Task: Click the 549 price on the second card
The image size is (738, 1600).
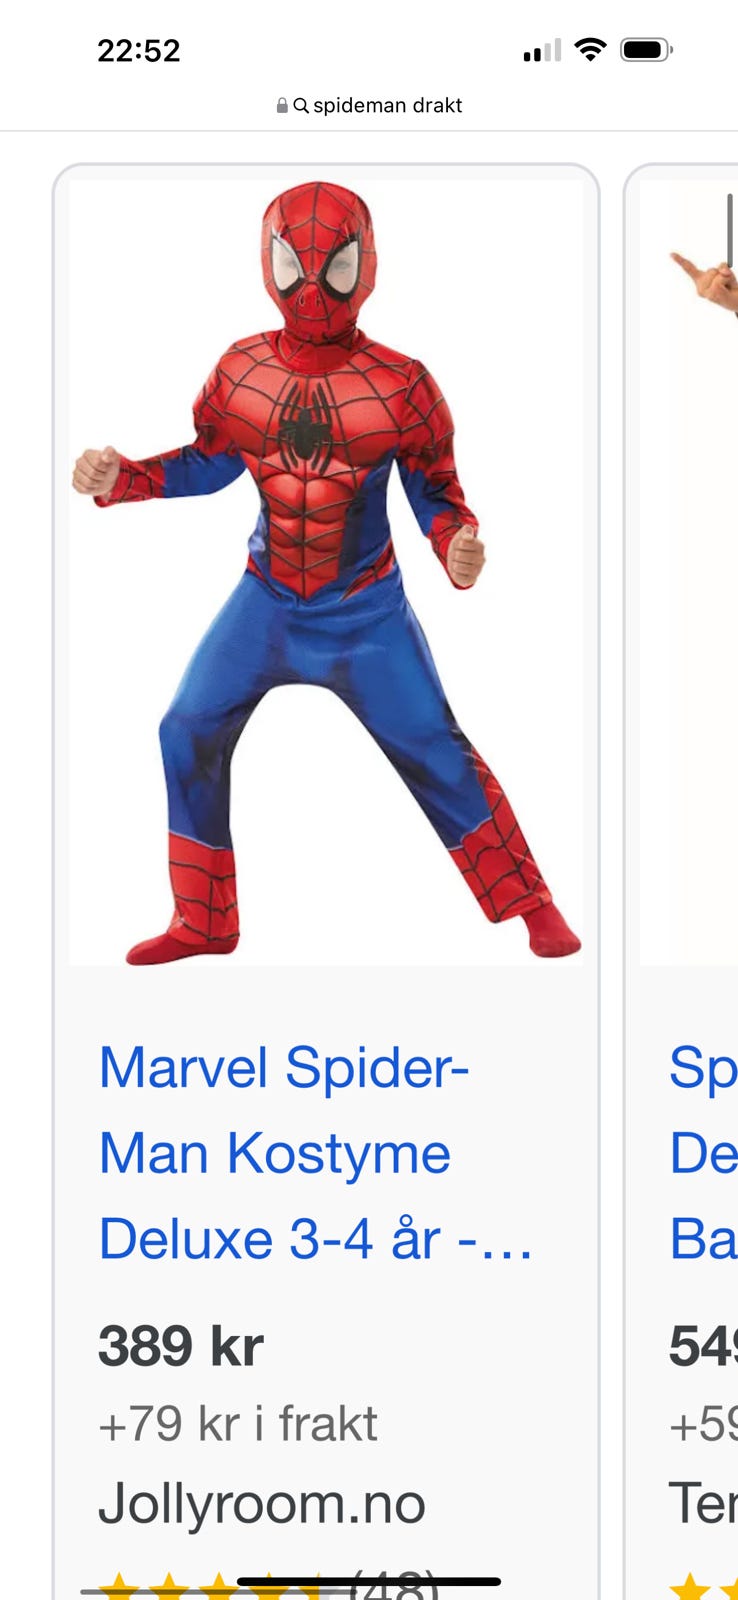Action: pyautogui.click(x=703, y=1346)
